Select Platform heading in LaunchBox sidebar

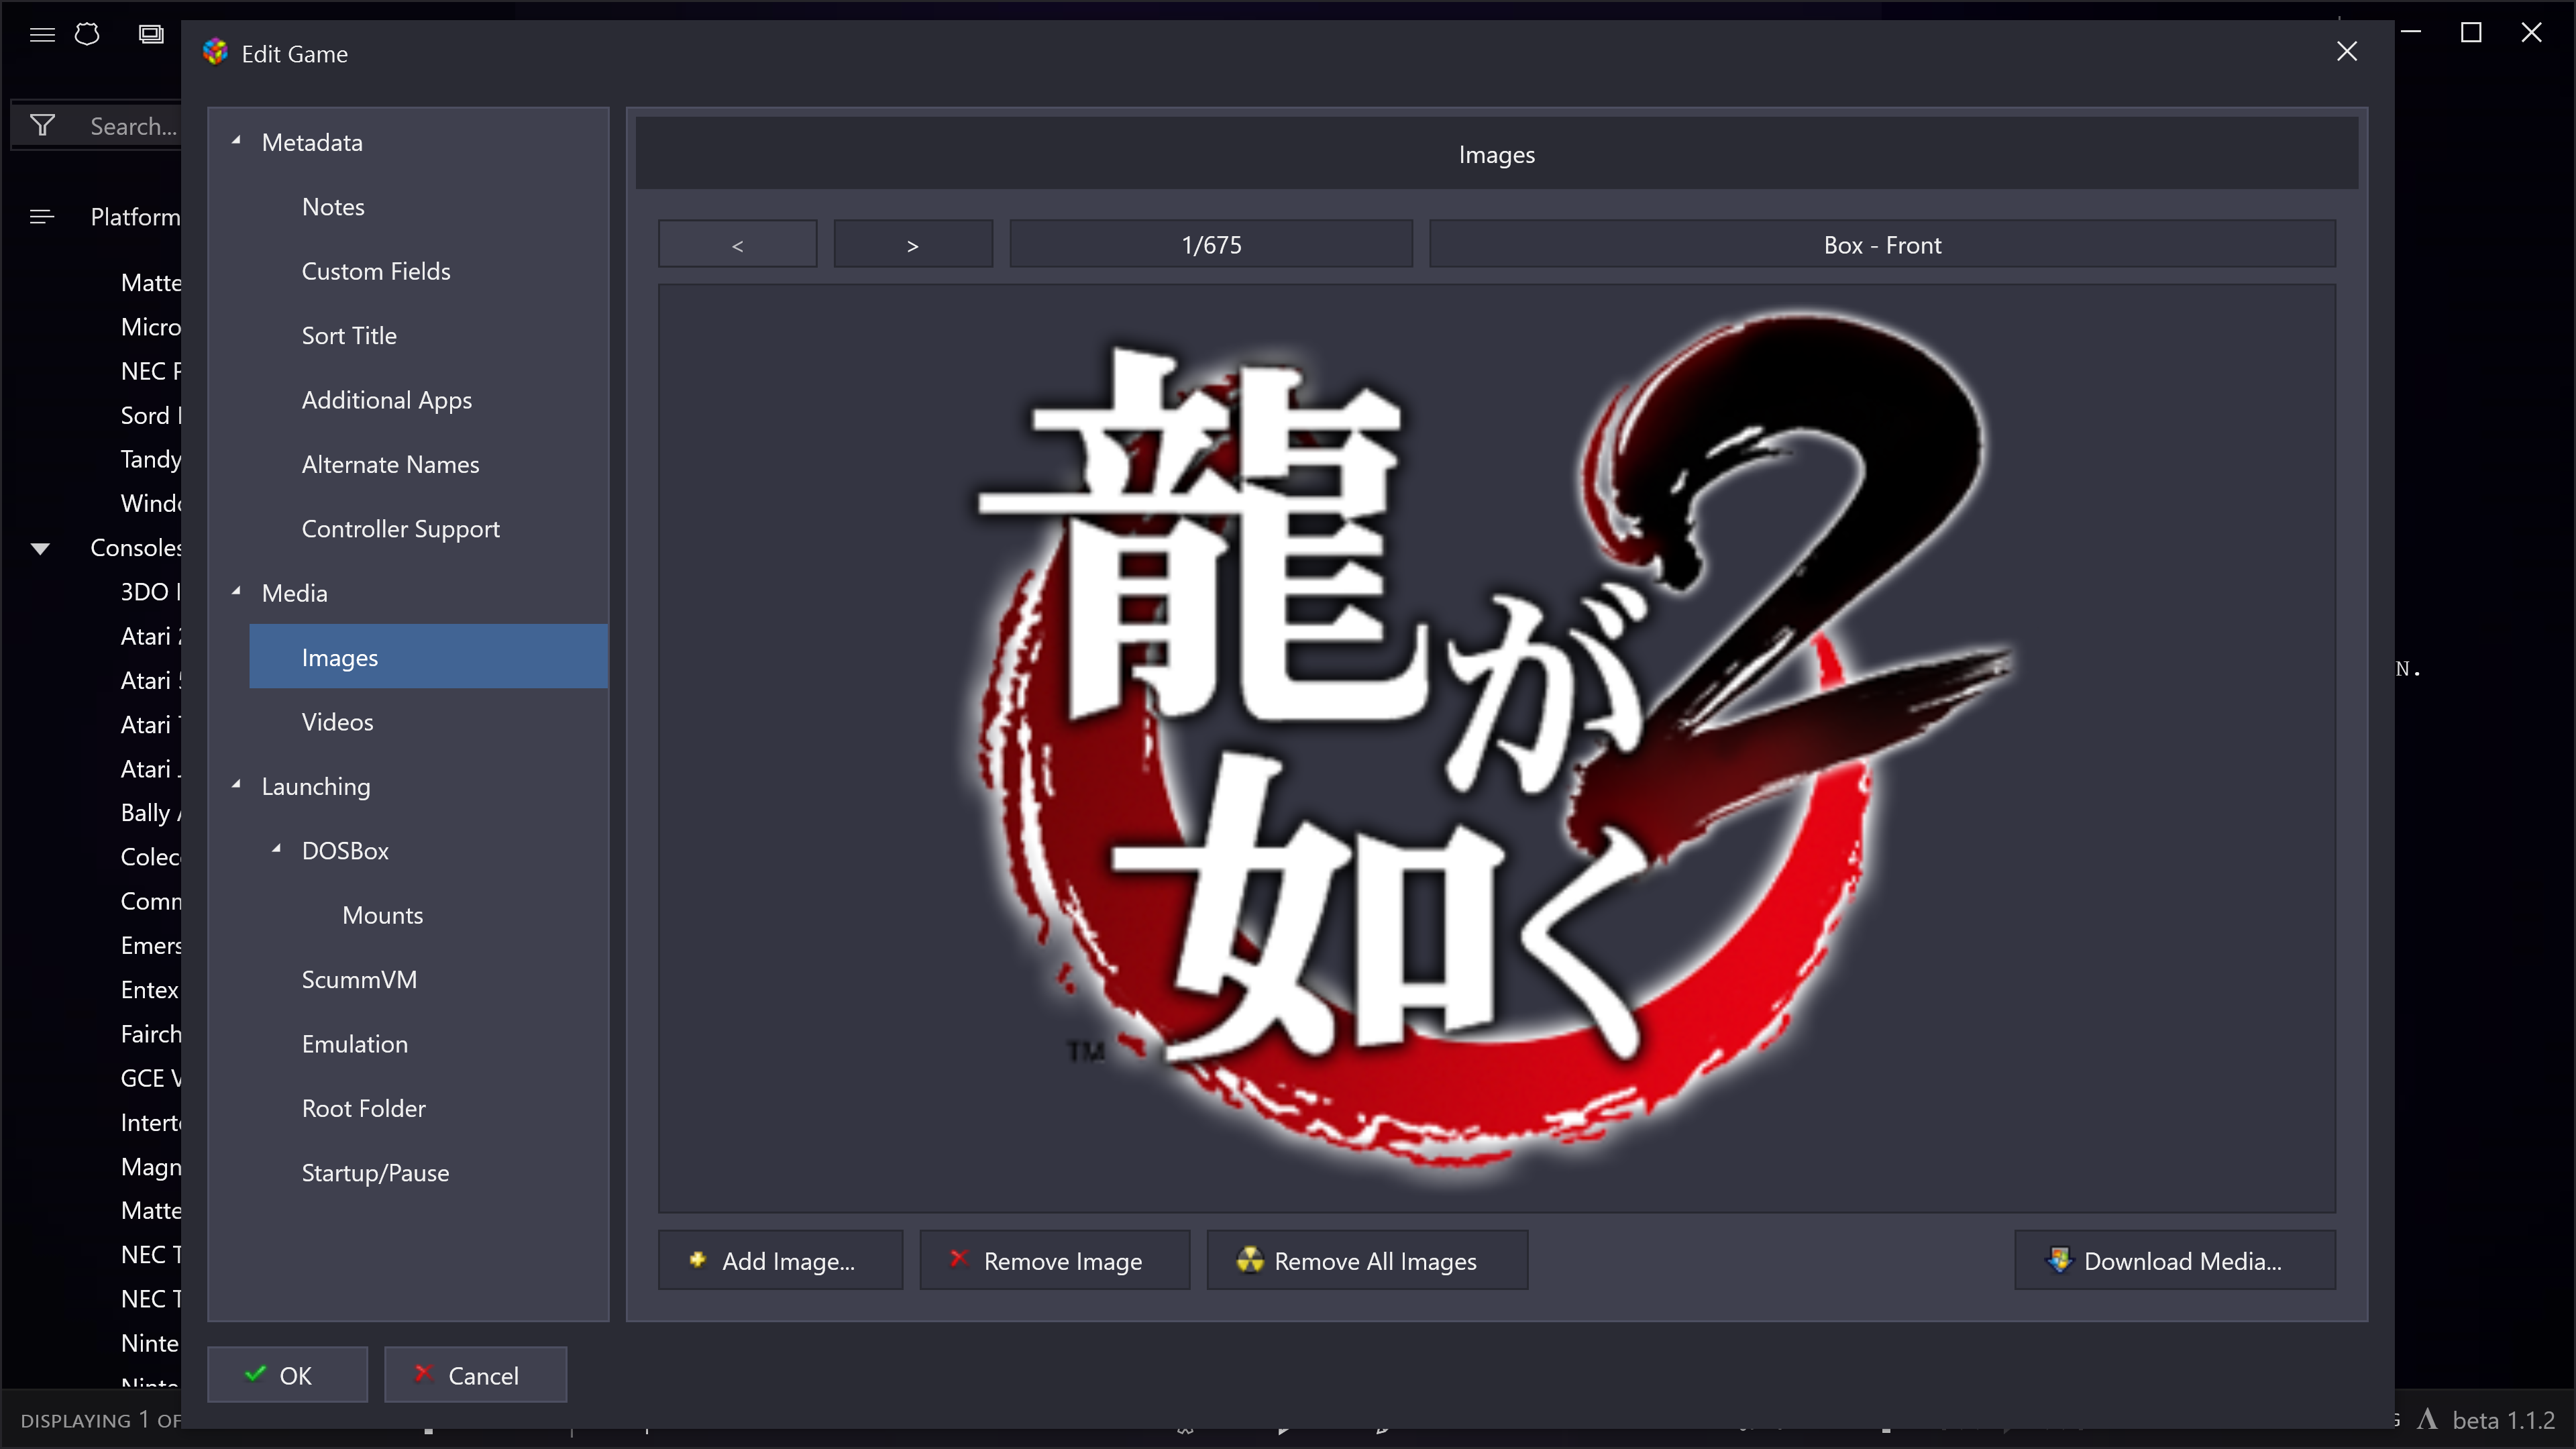pos(135,217)
